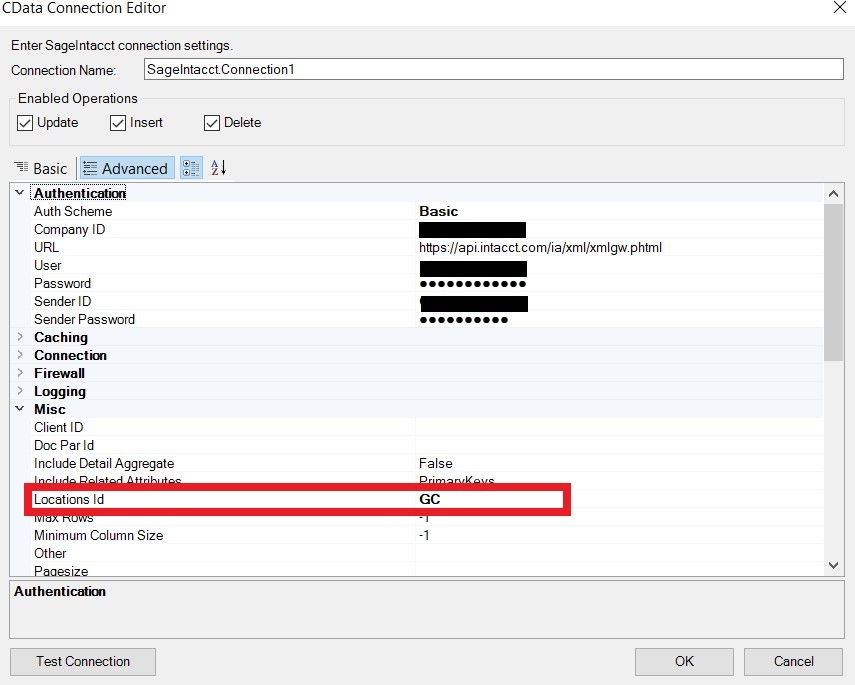The image size is (855, 685).
Task: Switch to the Advanced tab
Action: pos(127,168)
